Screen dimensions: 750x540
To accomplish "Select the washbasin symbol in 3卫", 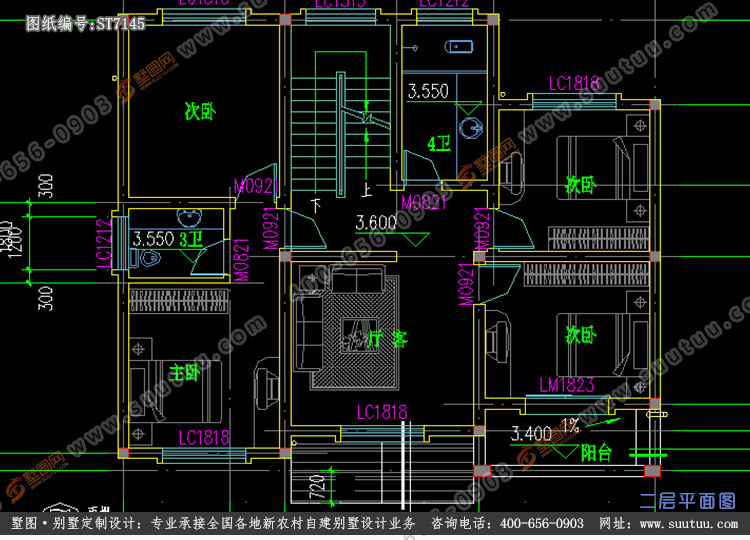I will (x=190, y=218).
